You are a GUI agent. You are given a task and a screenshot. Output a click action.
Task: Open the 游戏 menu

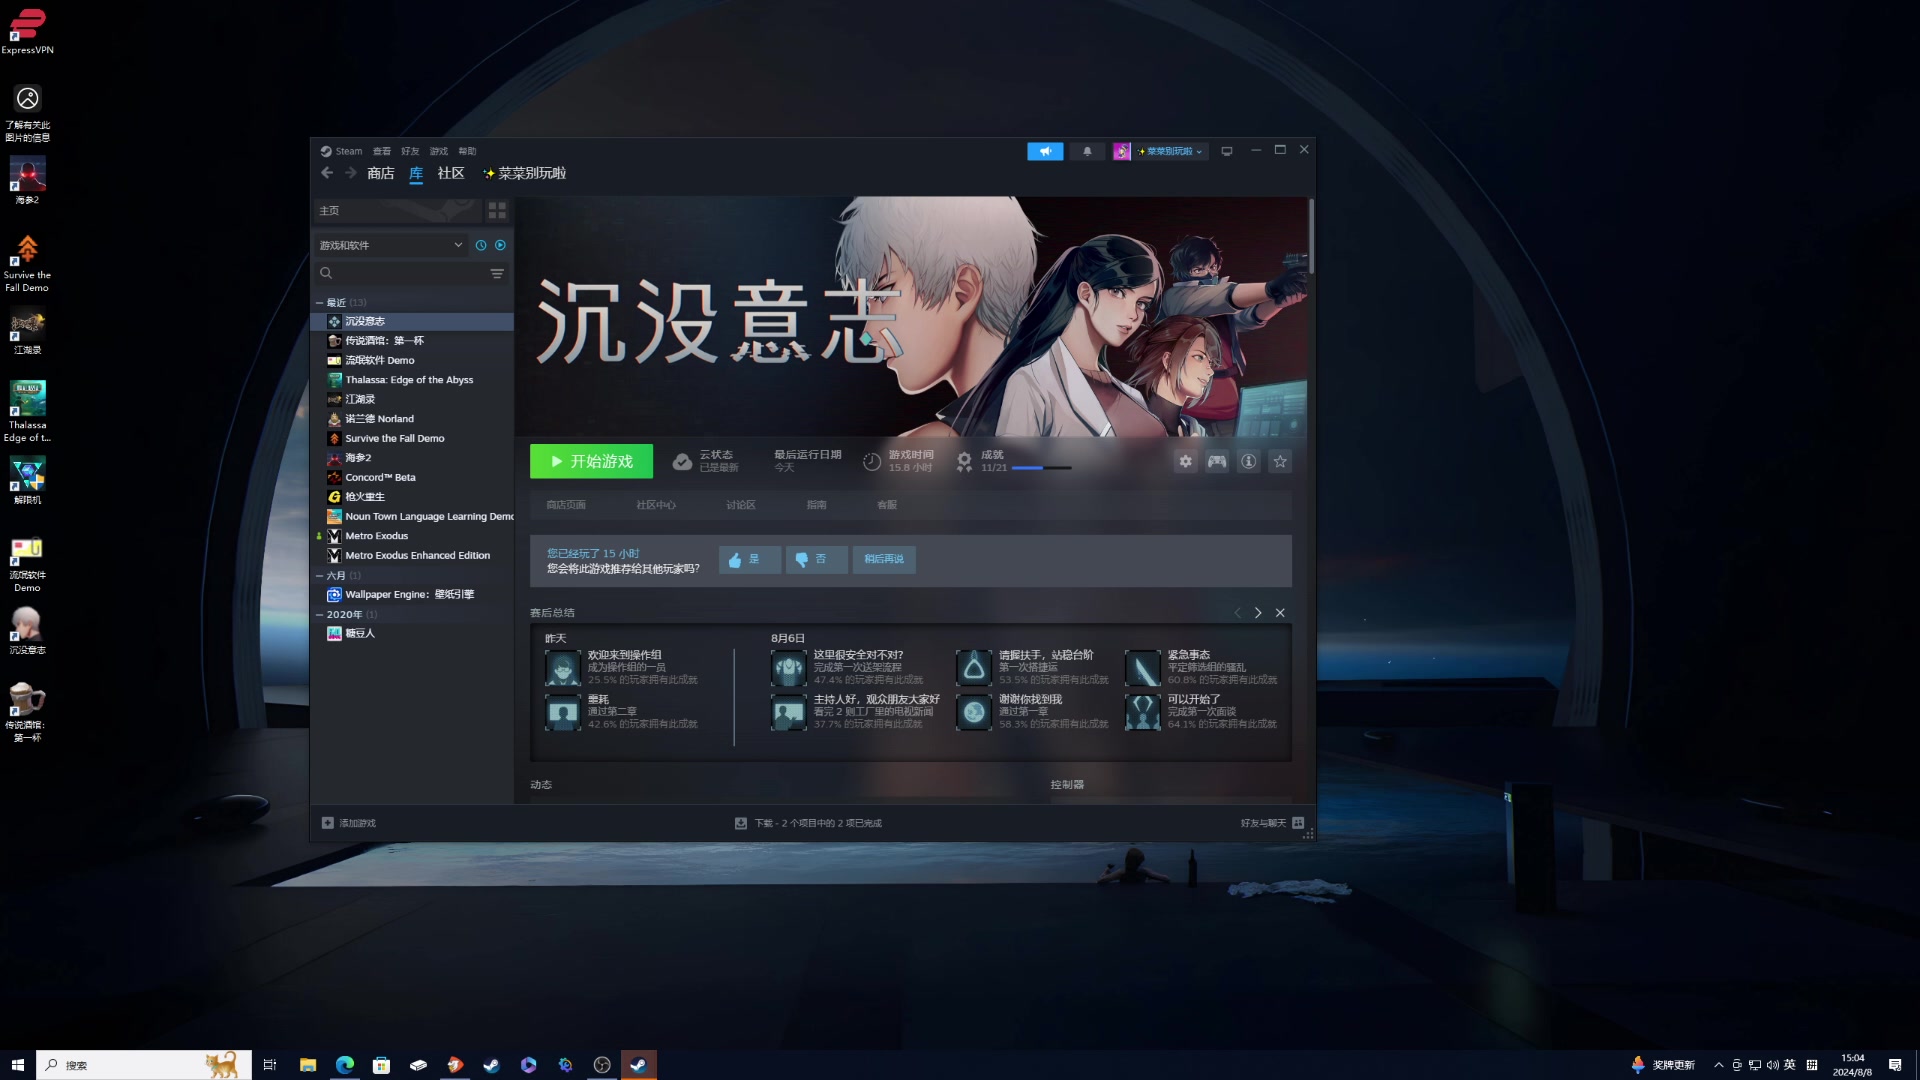(439, 151)
